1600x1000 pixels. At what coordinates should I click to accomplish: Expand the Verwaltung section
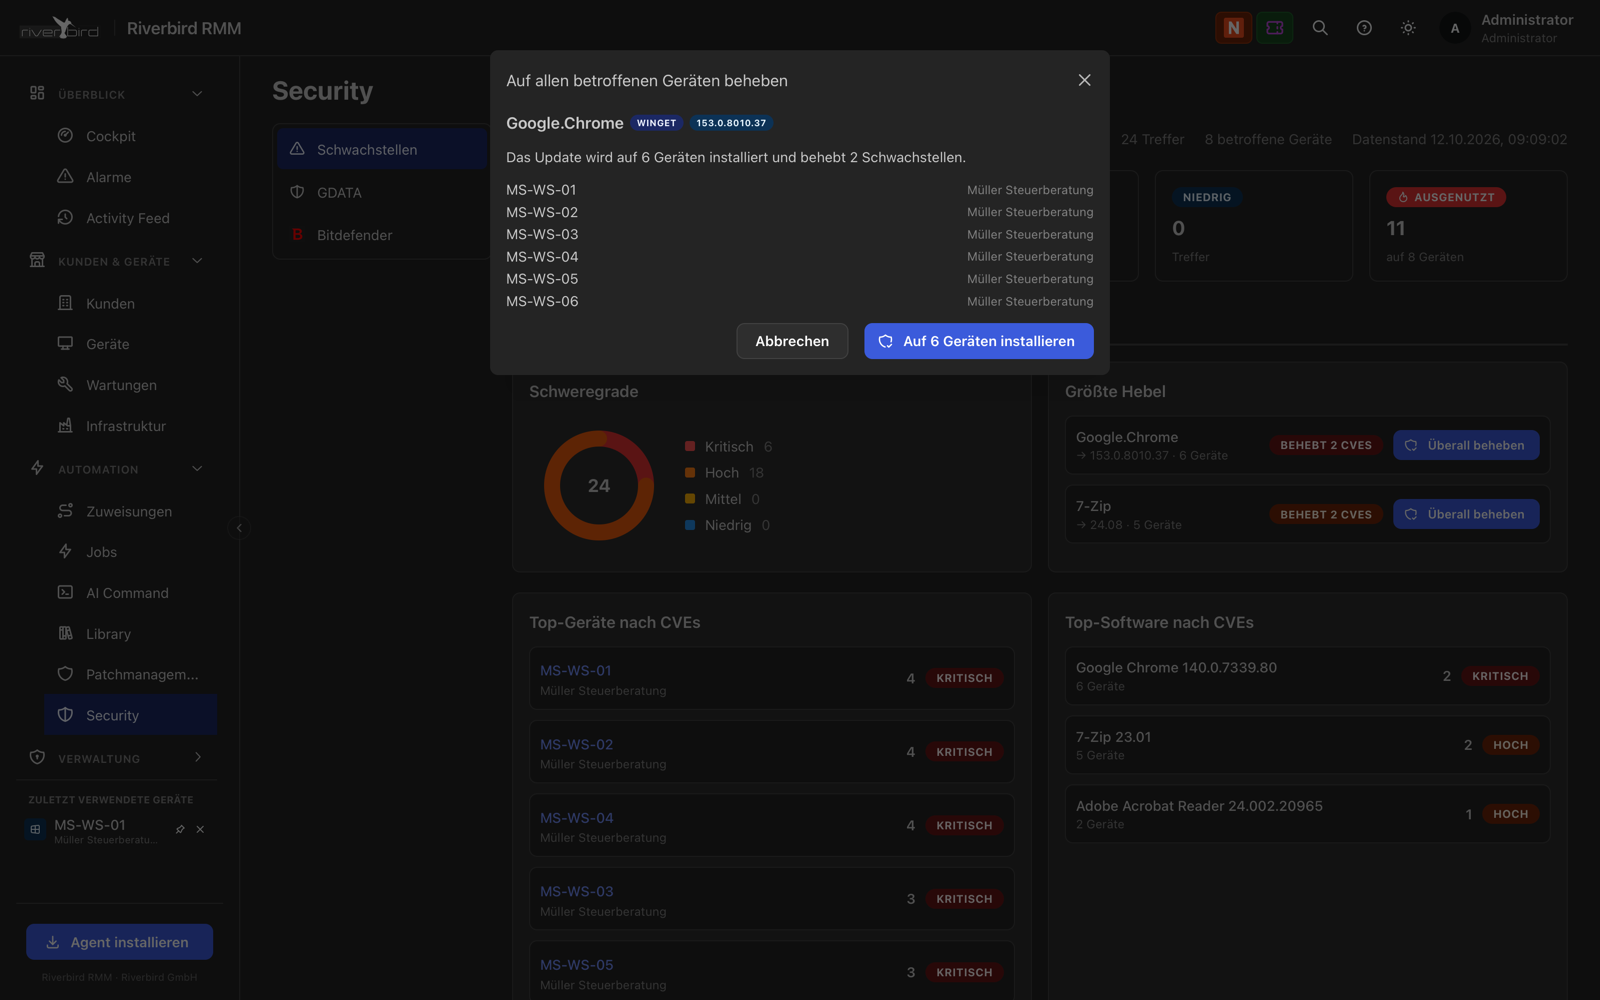(x=197, y=758)
